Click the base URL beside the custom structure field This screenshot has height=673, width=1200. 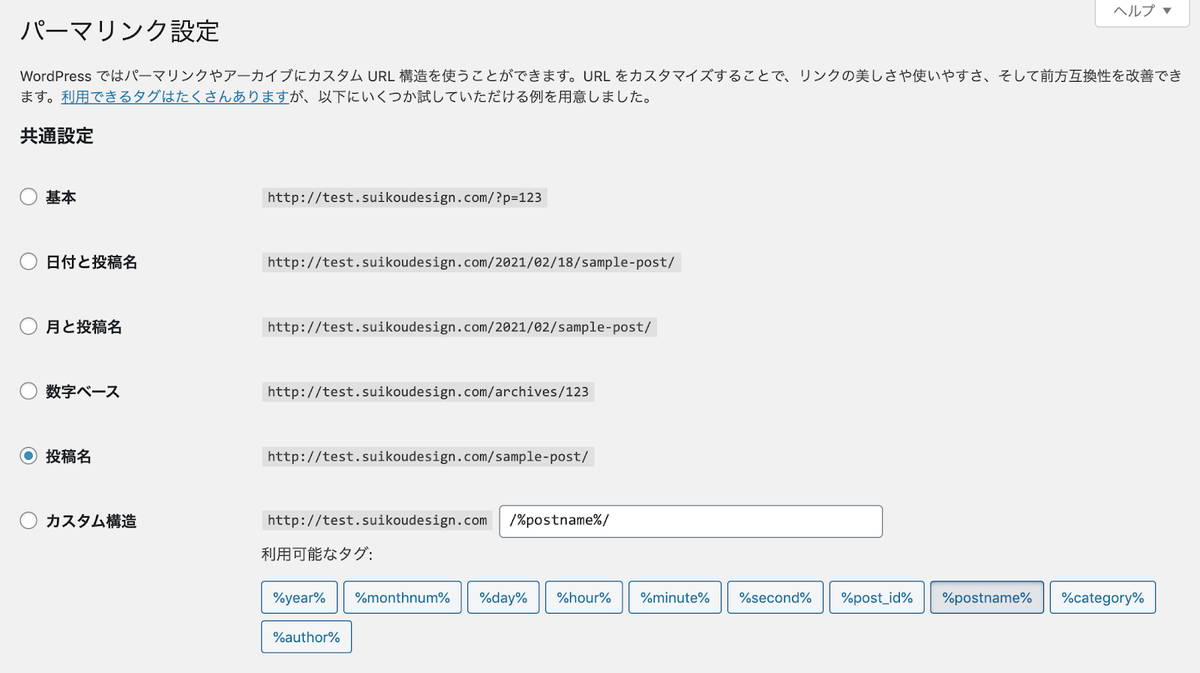pyautogui.click(x=377, y=521)
